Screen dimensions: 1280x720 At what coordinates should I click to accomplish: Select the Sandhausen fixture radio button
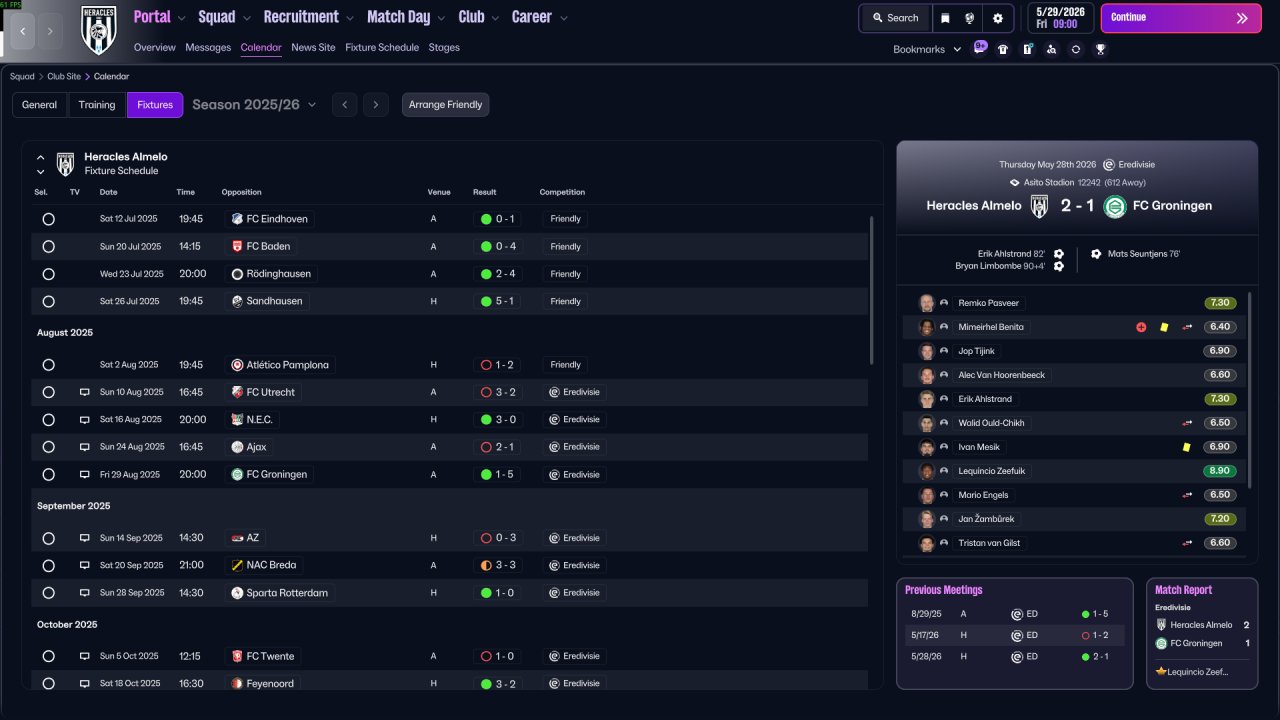[48, 301]
